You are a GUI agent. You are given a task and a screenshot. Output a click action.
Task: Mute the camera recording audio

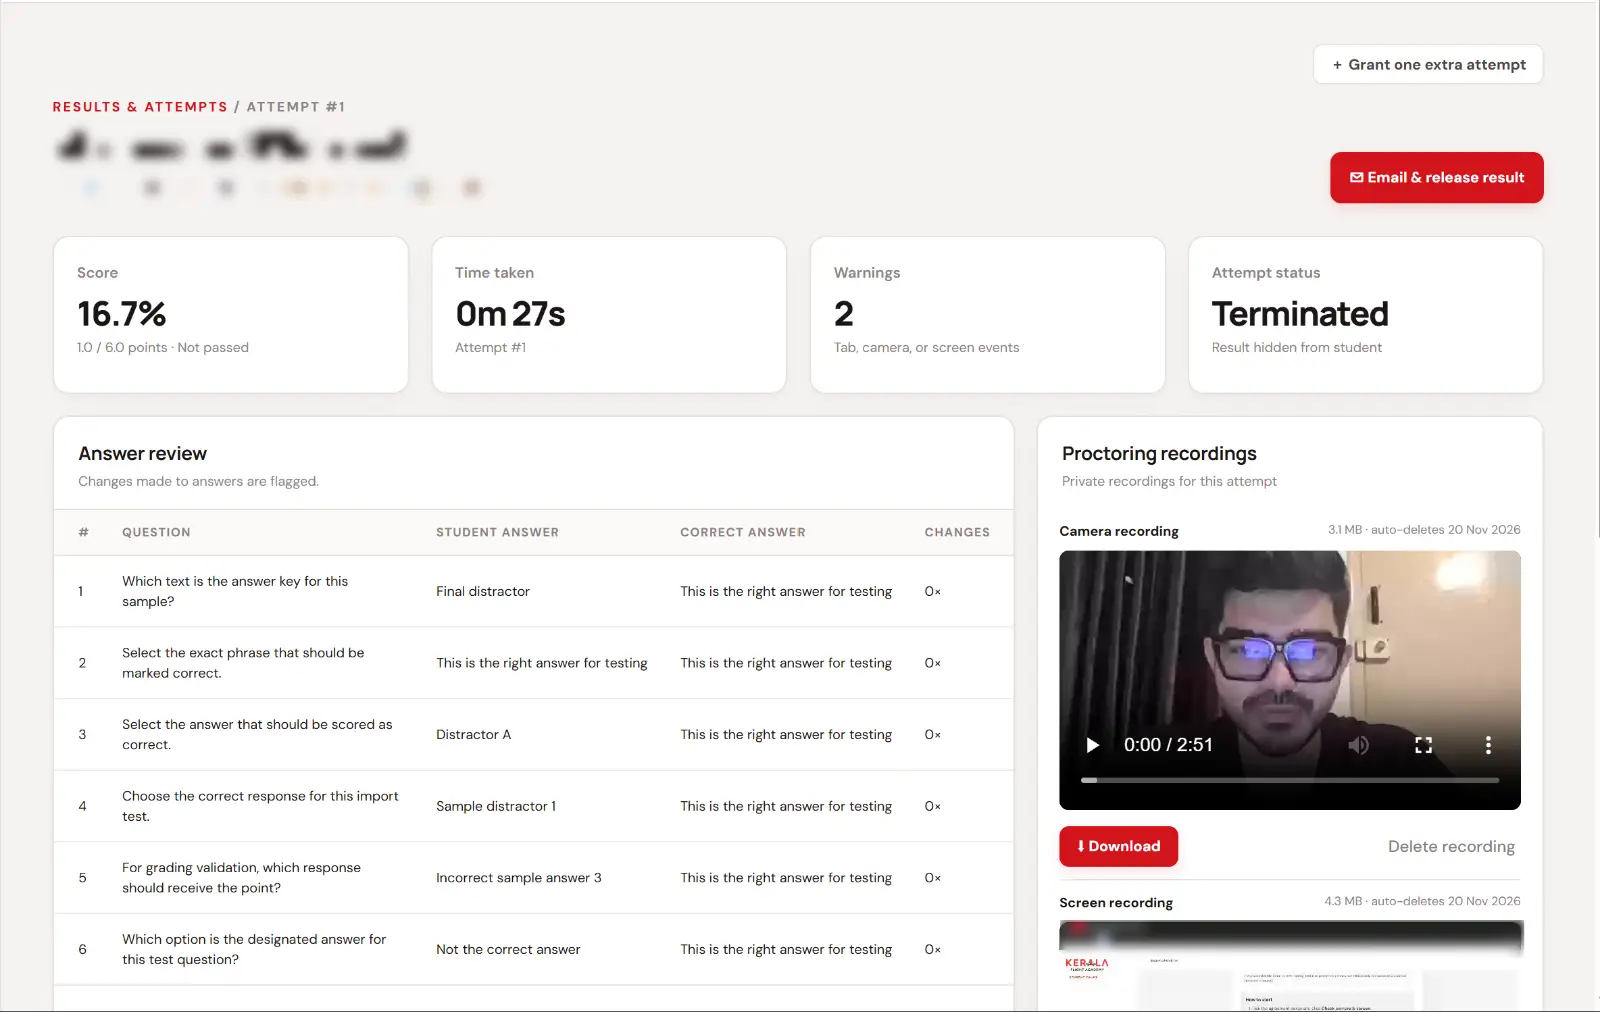(1358, 745)
